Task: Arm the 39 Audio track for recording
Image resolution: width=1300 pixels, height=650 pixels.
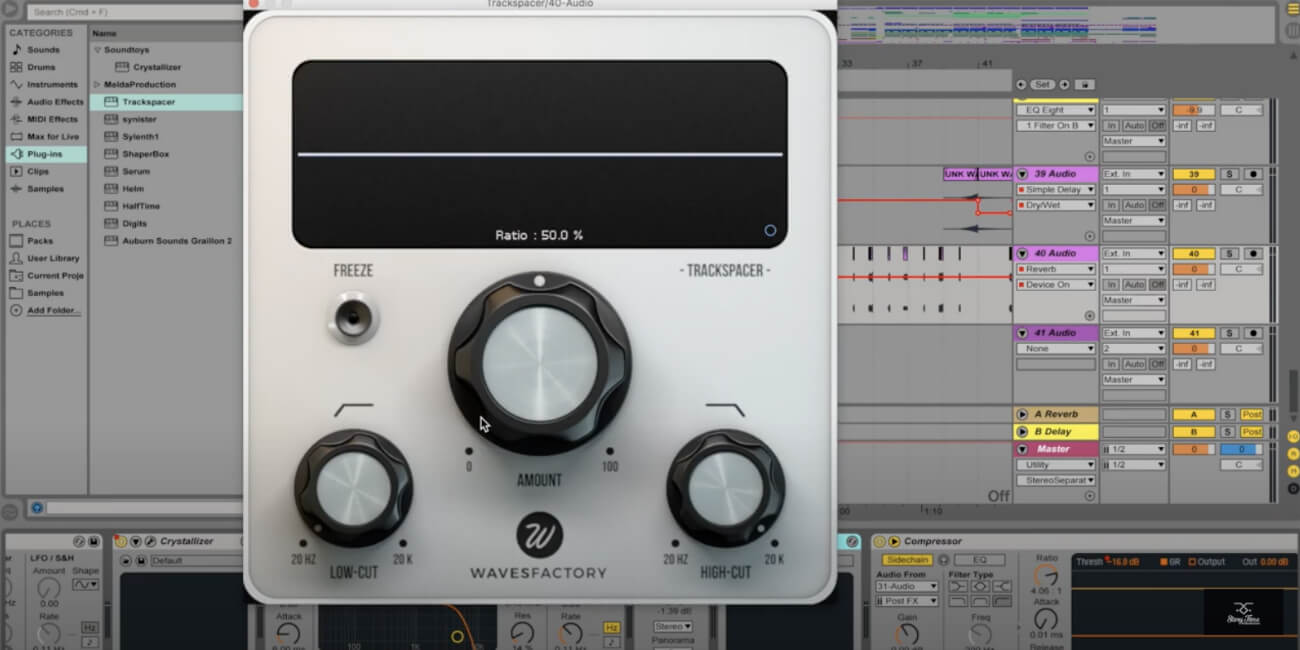Action: click(1252, 174)
